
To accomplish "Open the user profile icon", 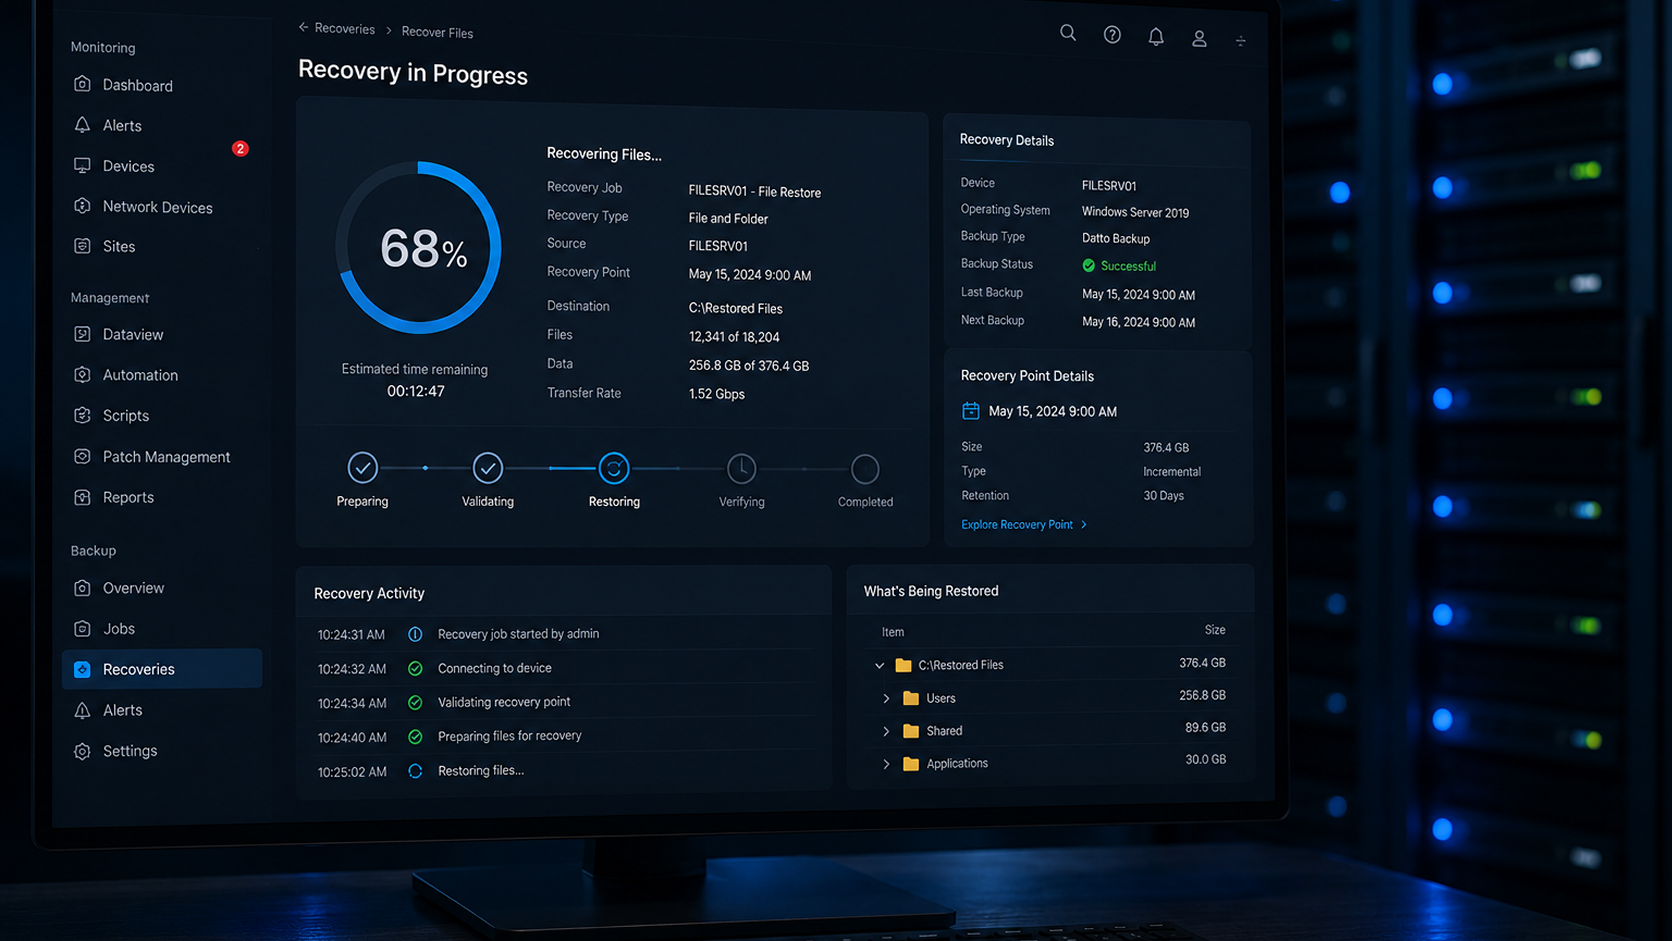I will (x=1199, y=39).
